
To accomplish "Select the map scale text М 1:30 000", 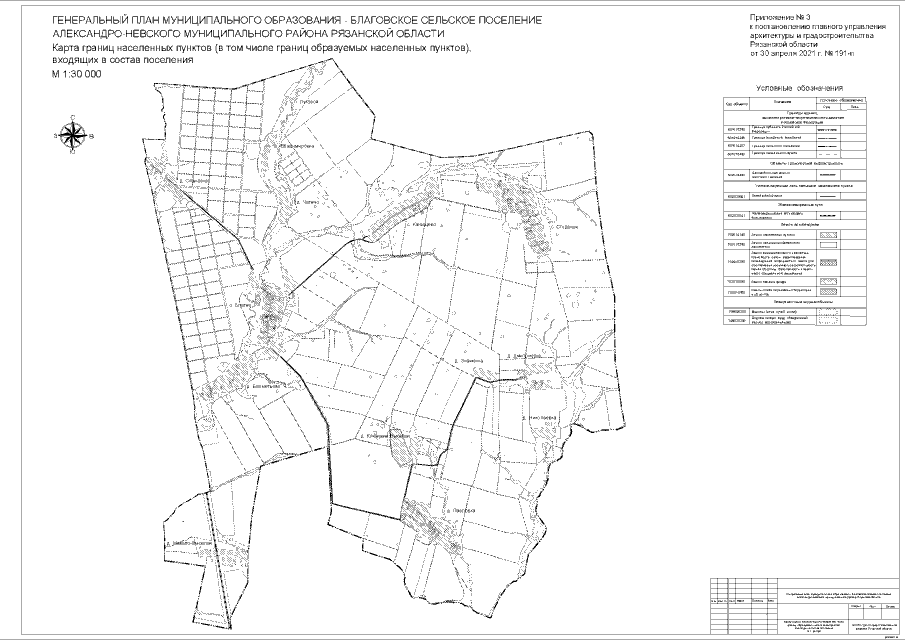I will [x=77, y=76].
